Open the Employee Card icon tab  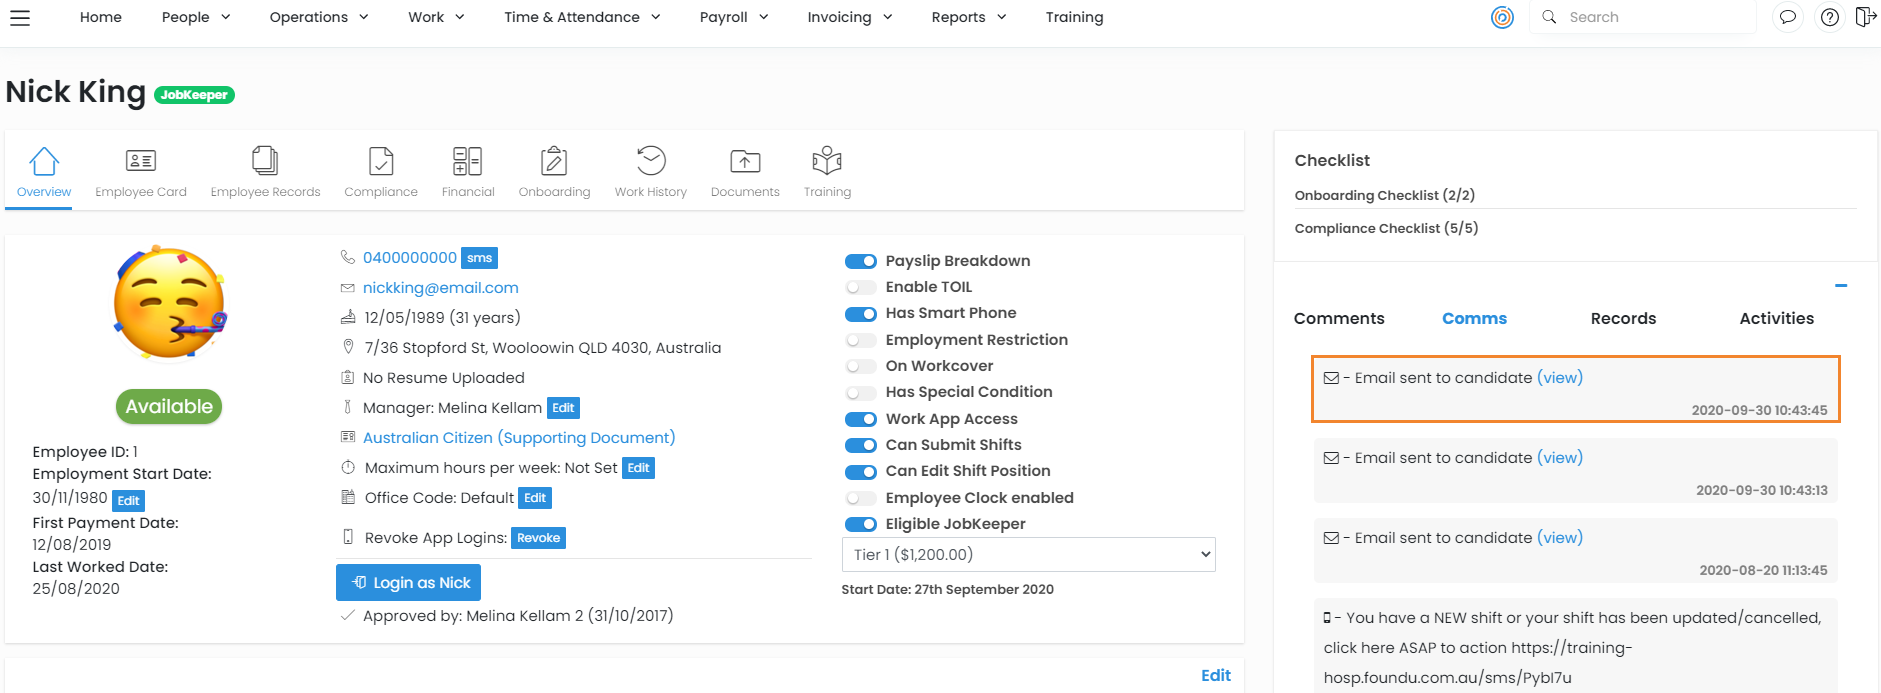coord(141,162)
